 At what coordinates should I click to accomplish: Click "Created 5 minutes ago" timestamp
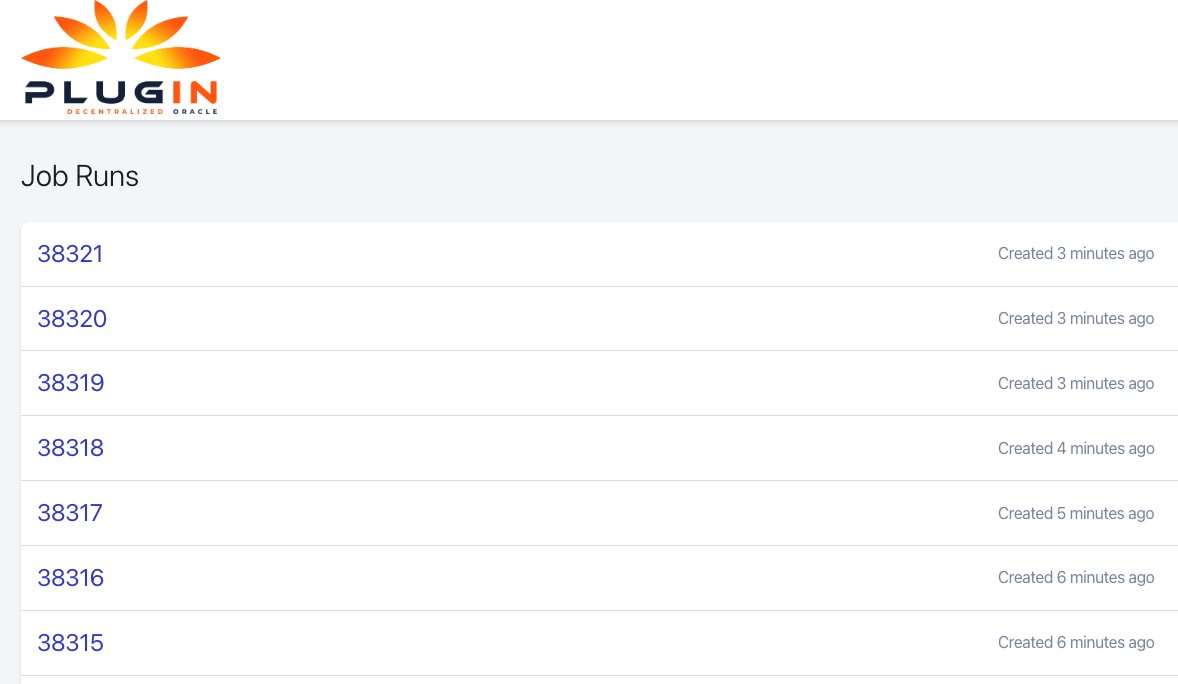click(1076, 514)
